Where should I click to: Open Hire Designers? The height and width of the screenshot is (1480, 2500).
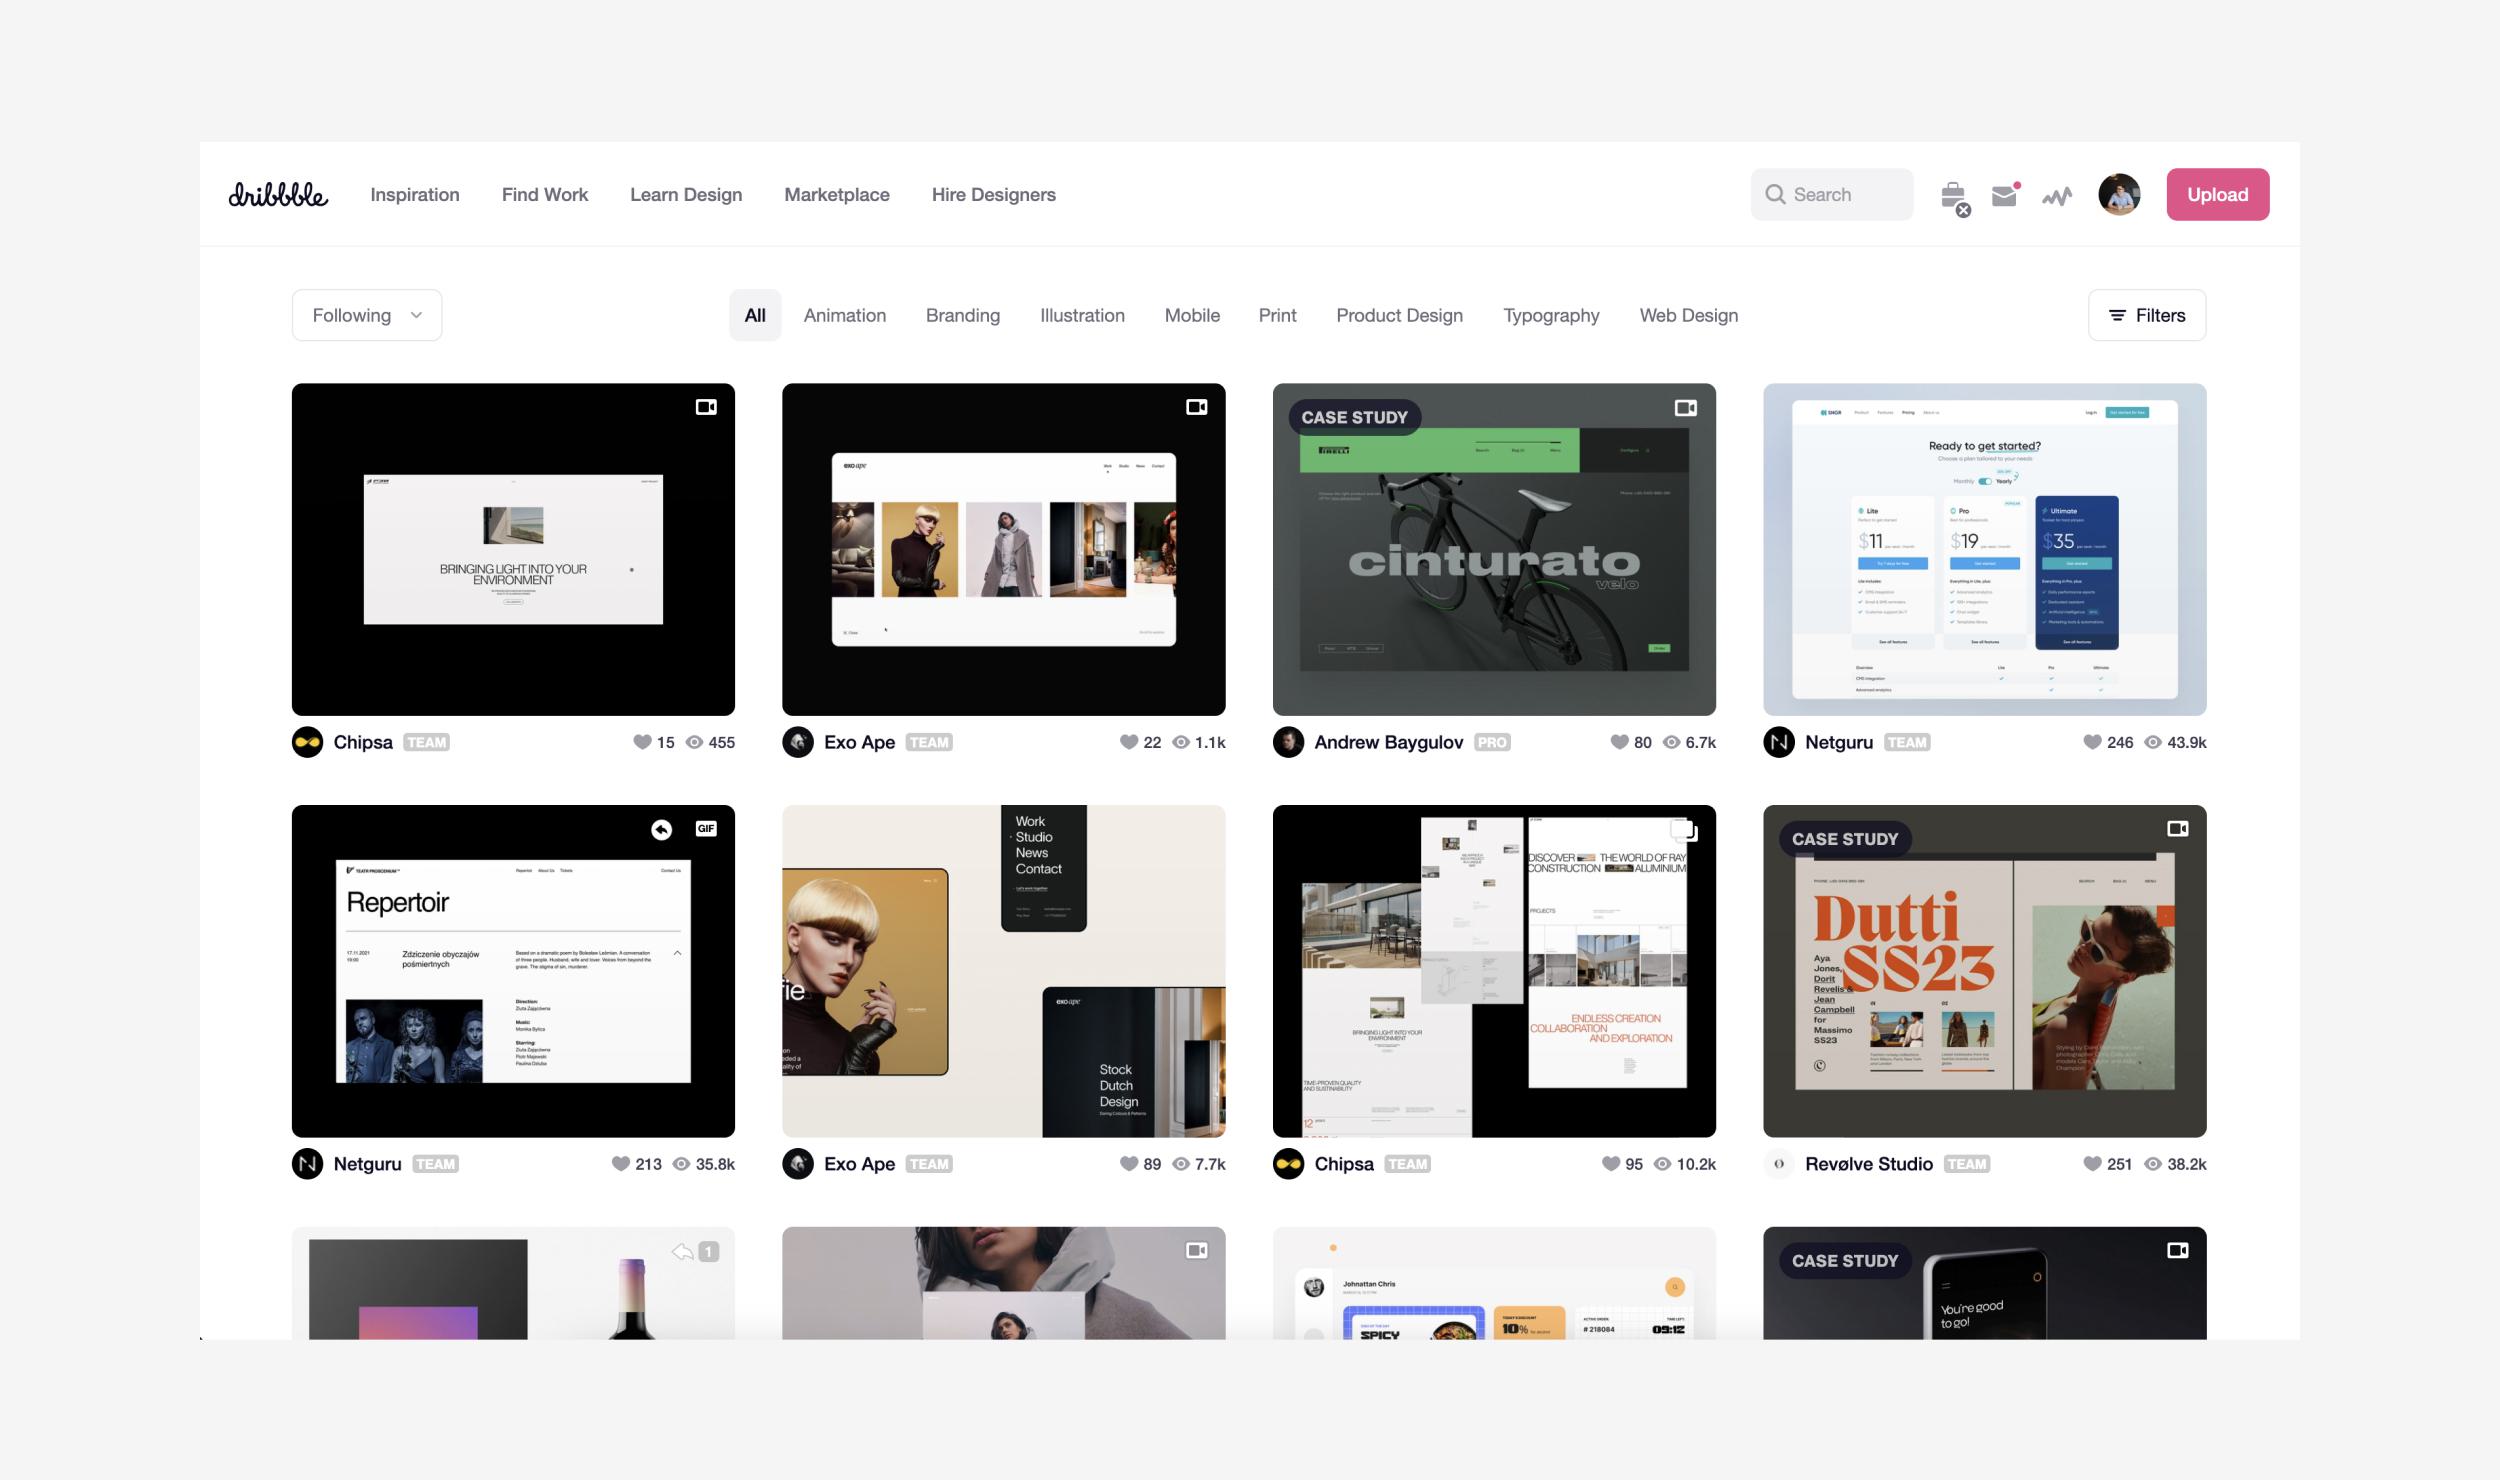tap(994, 195)
